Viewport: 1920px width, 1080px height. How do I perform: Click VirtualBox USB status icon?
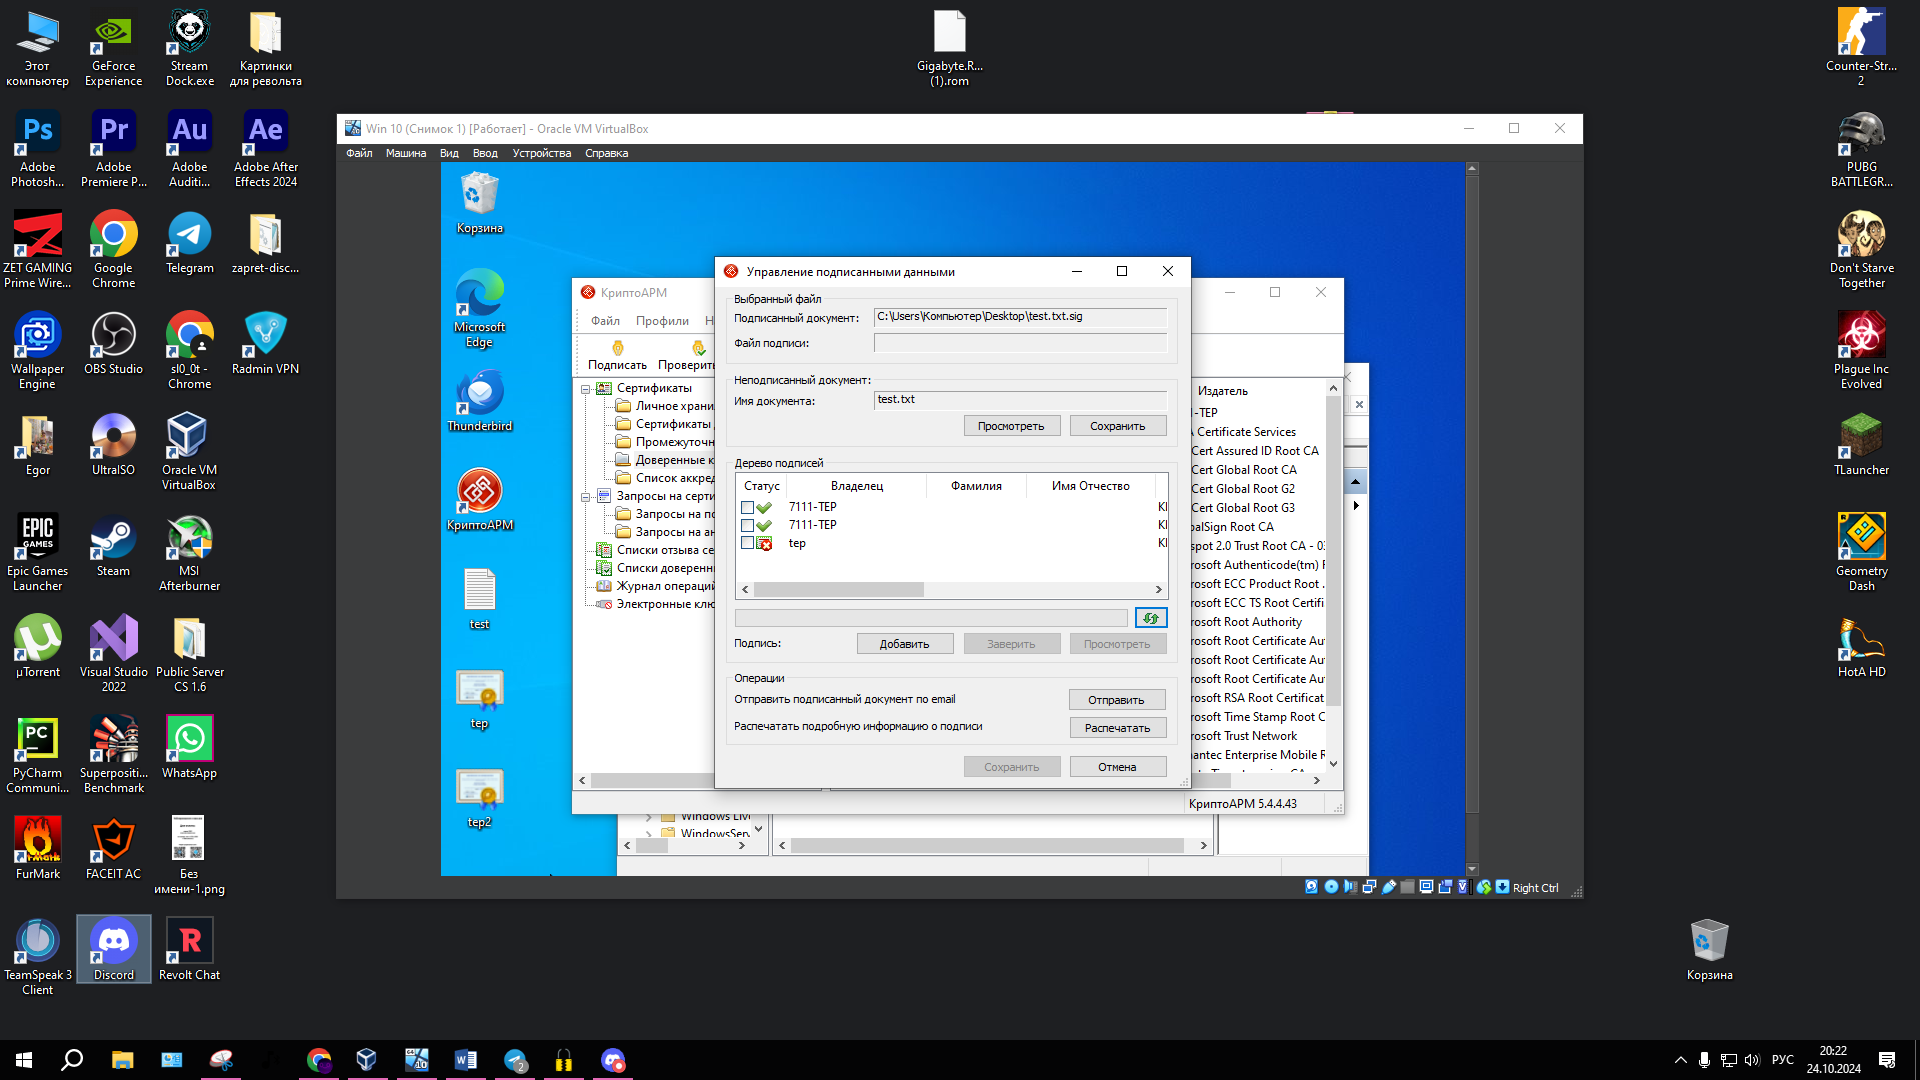(1388, 887)
